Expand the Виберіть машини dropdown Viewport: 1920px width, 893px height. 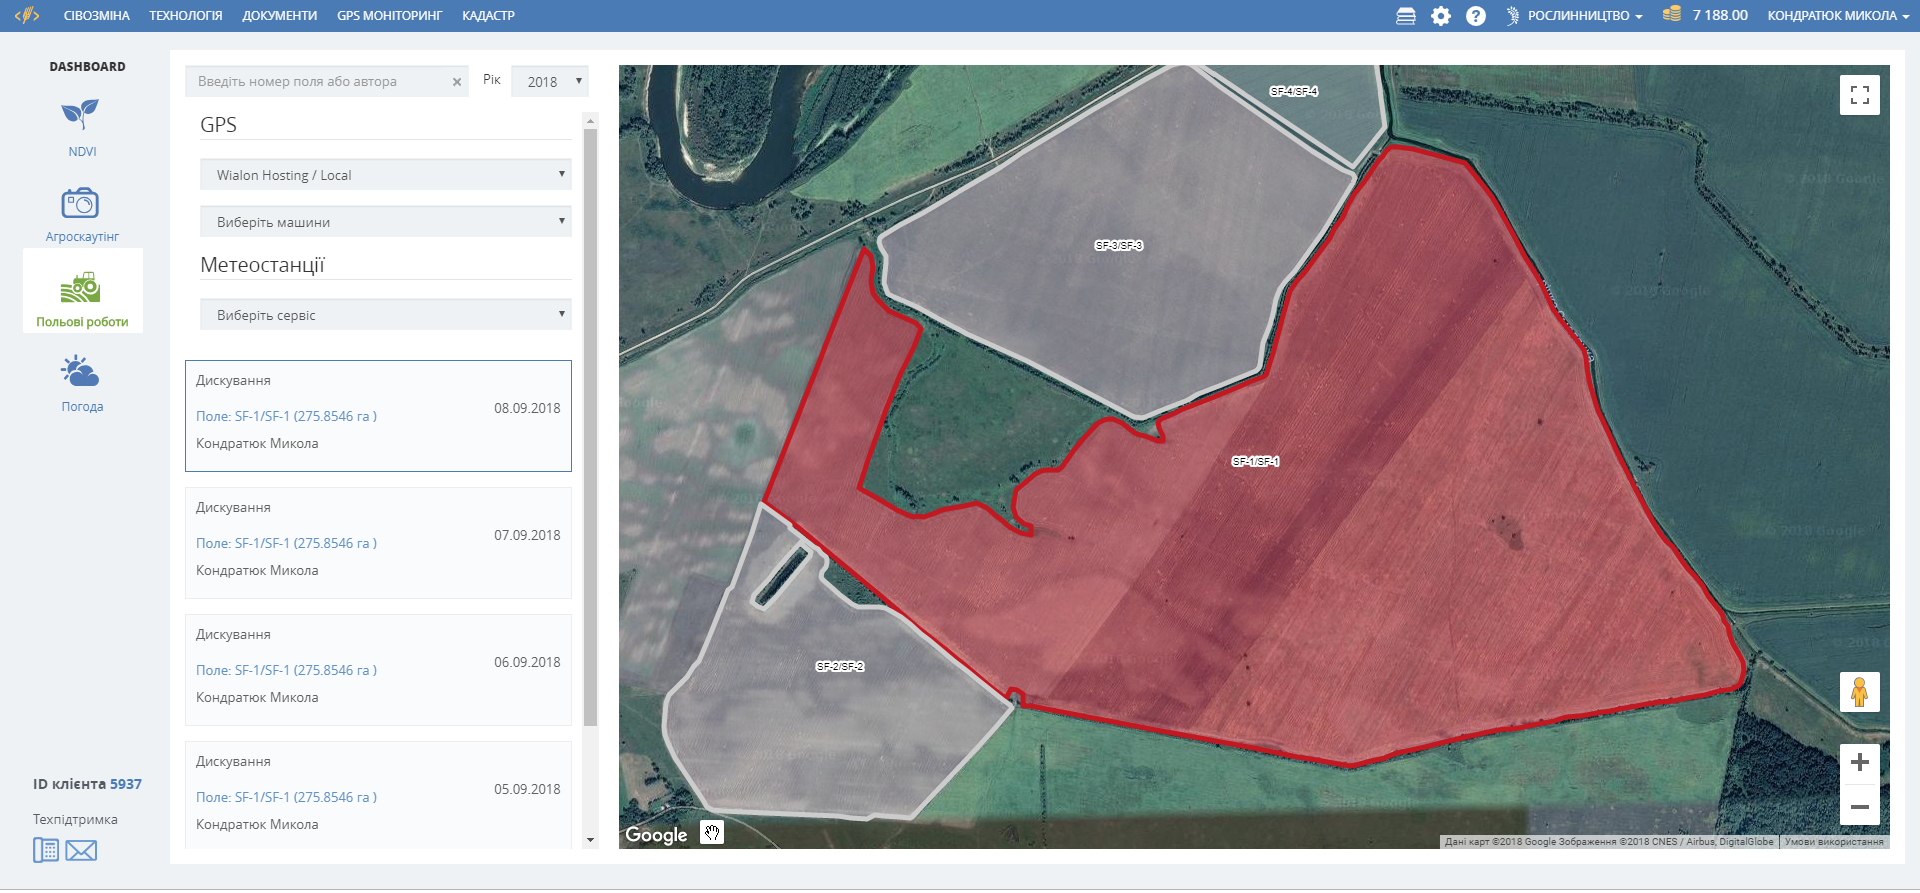pyautogui.click(x=385, y=222)
